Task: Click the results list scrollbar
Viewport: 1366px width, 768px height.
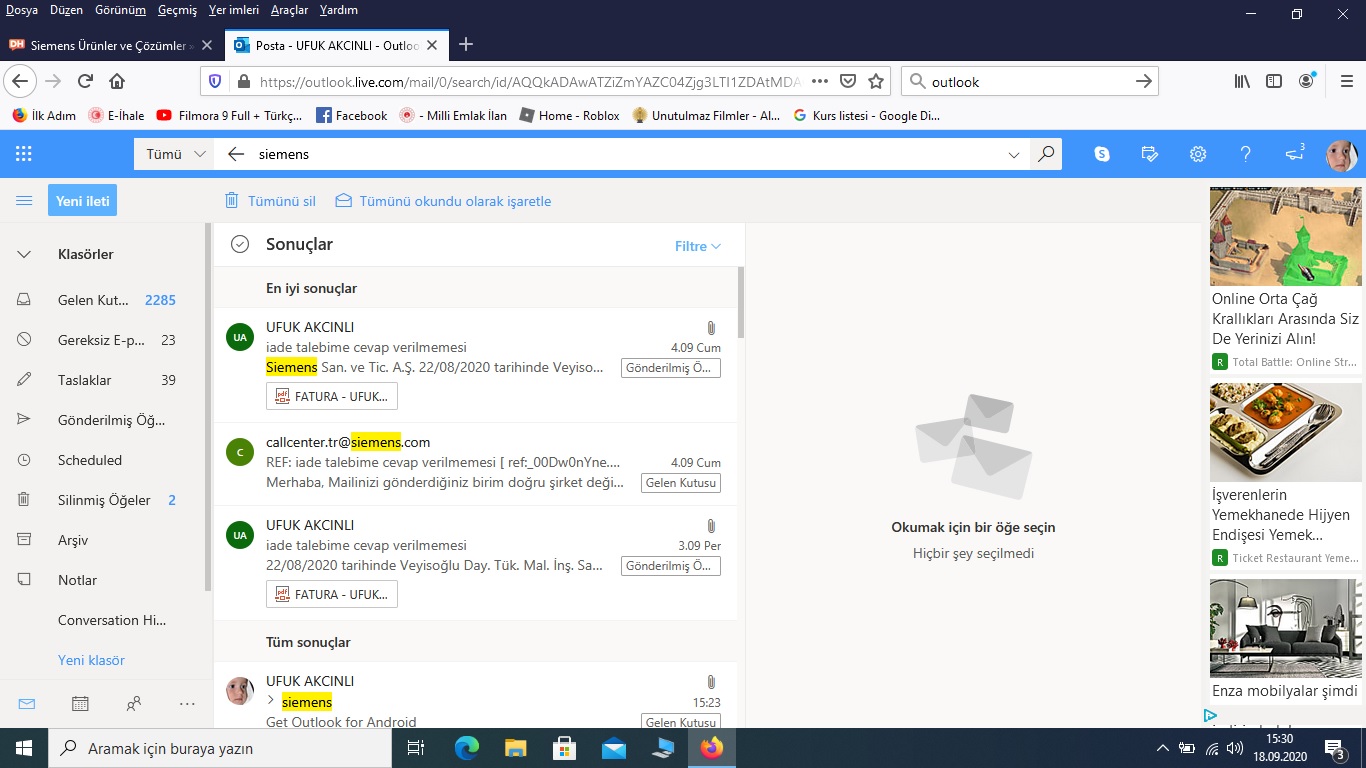Action: 741,302
